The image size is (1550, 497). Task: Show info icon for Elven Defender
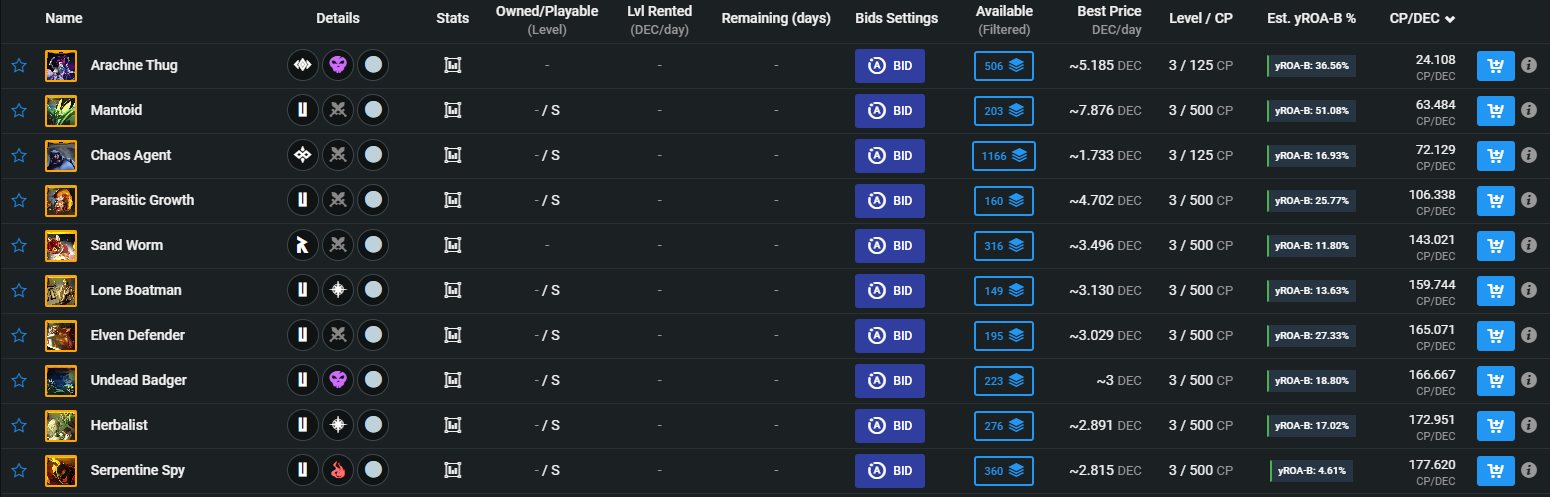tap(1529, 336)
